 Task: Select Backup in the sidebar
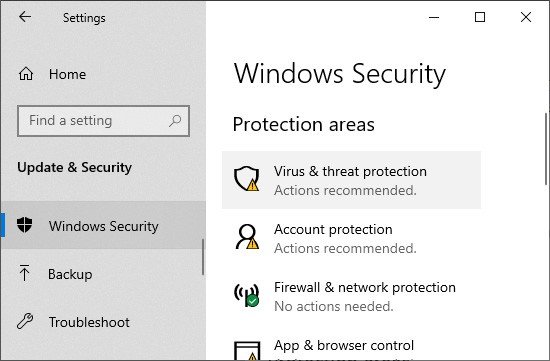[103, 274]
